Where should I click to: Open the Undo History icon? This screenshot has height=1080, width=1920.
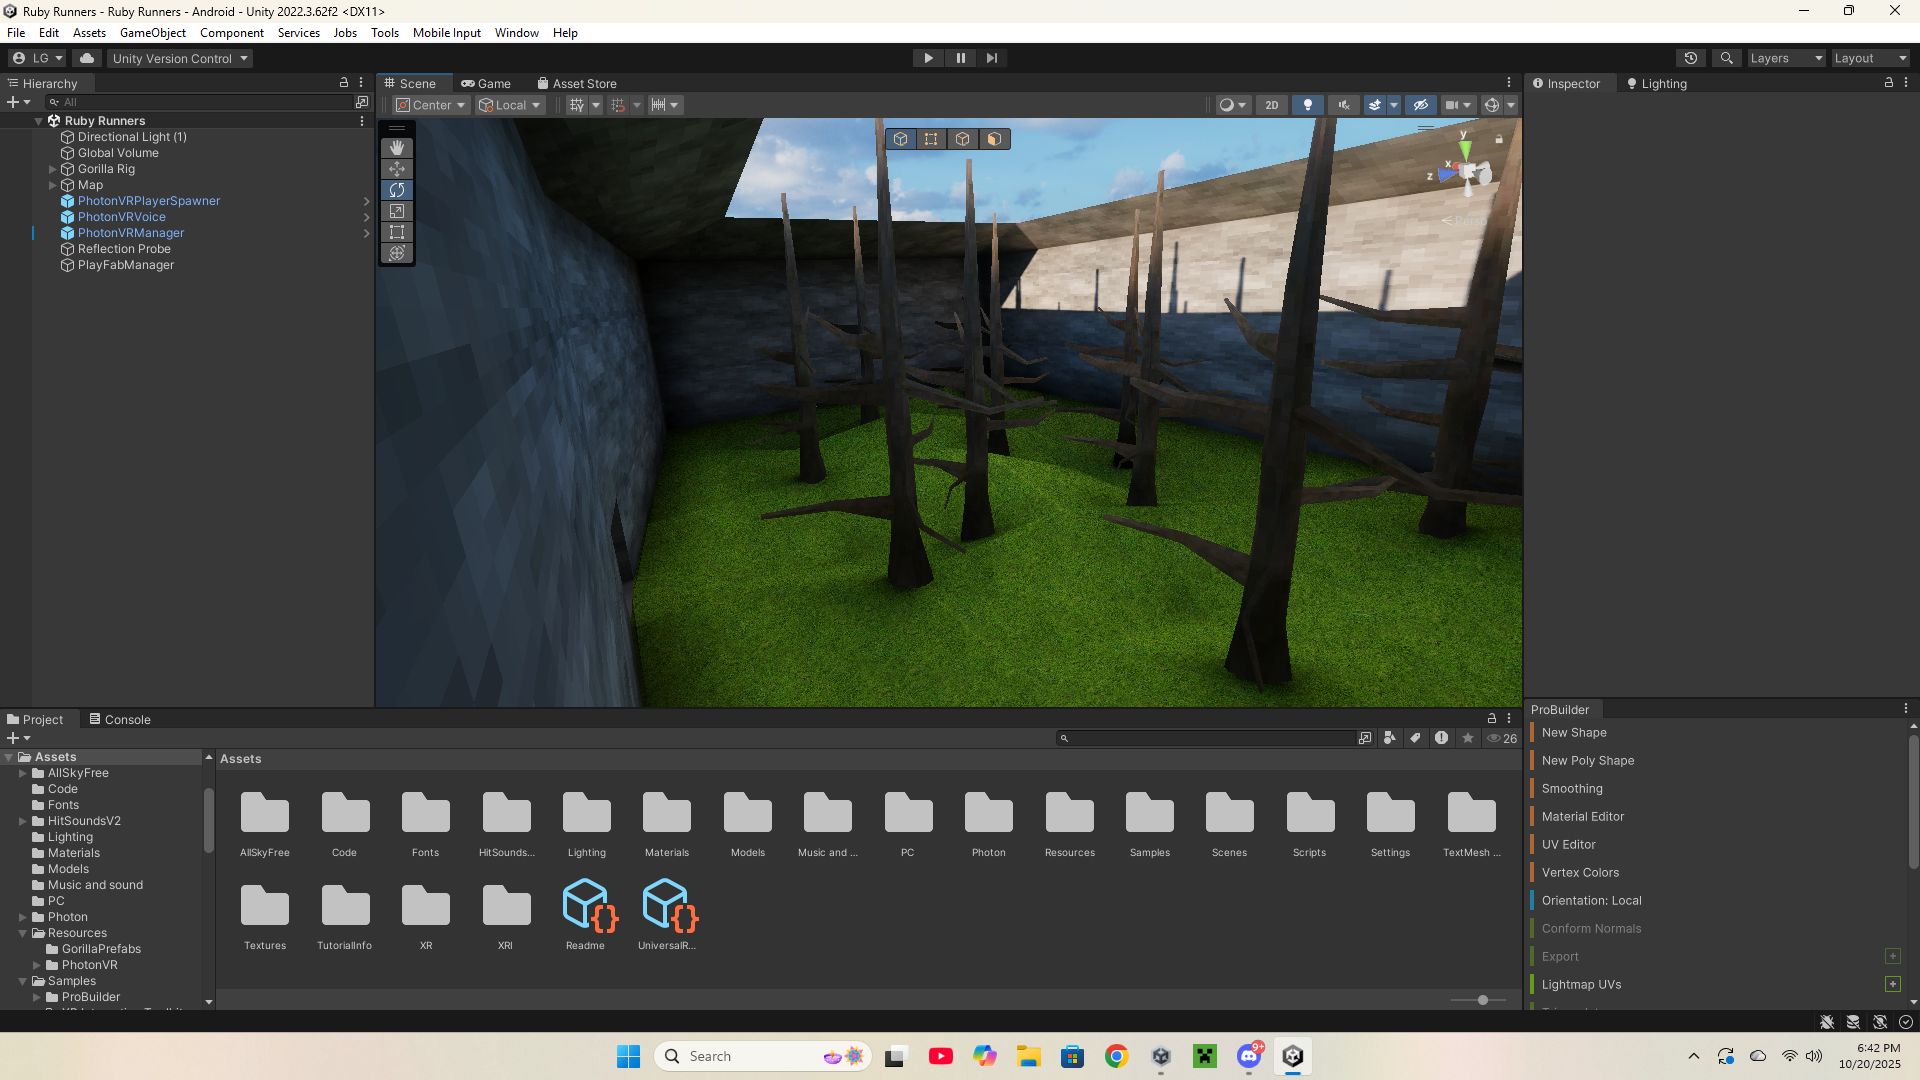tap(1690, 58)
